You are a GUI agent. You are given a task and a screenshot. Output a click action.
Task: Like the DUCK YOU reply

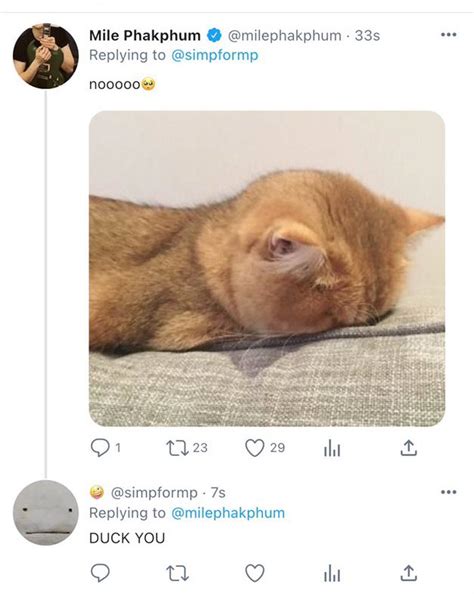click(x=255, y=573)
